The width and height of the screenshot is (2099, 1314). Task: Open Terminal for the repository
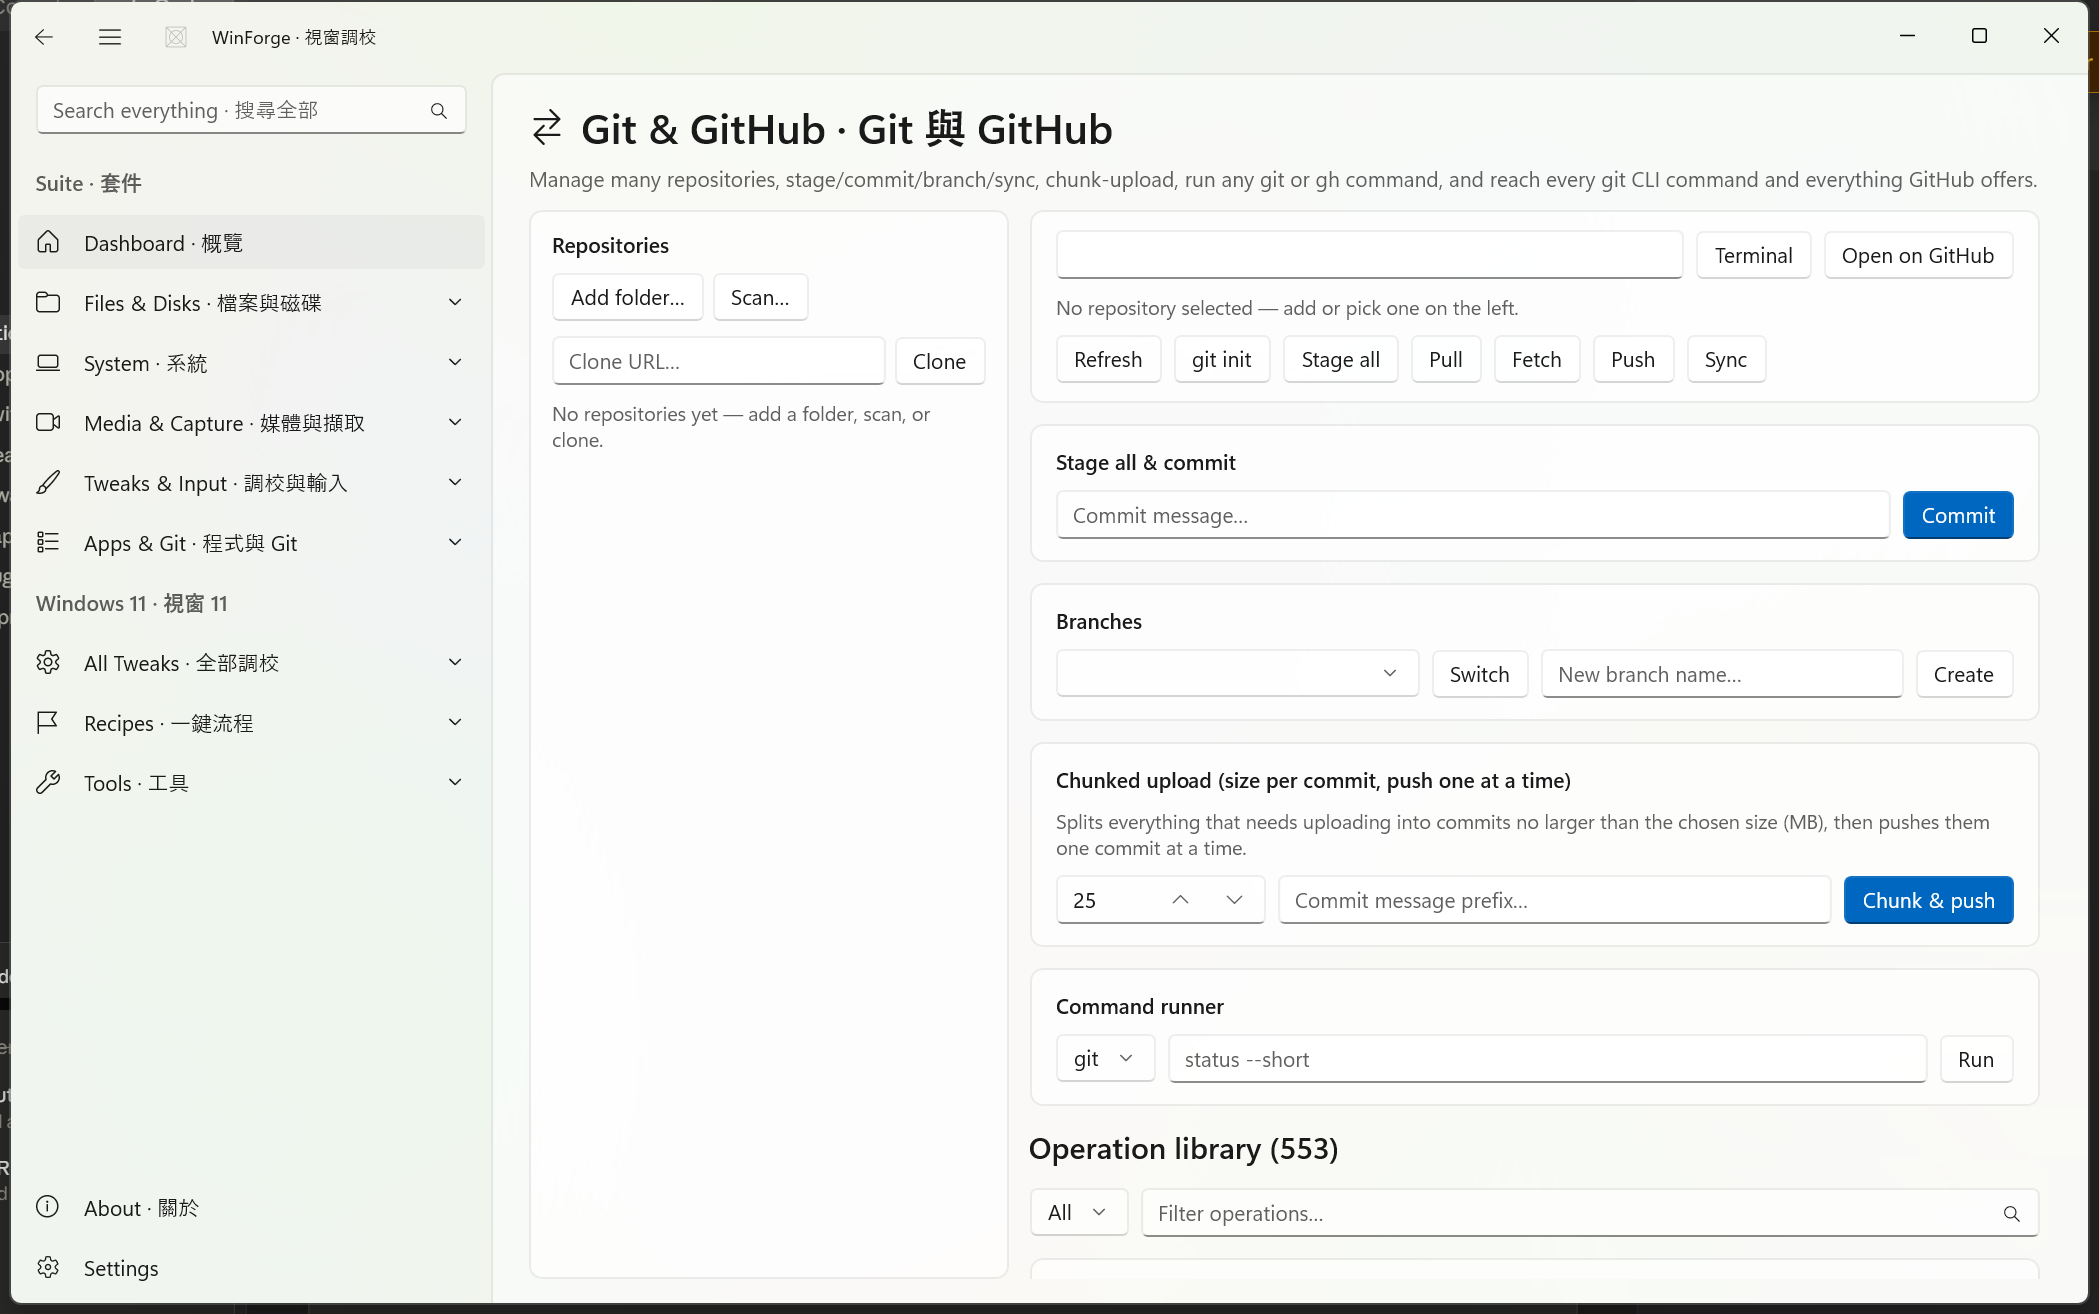(1753, 255)
